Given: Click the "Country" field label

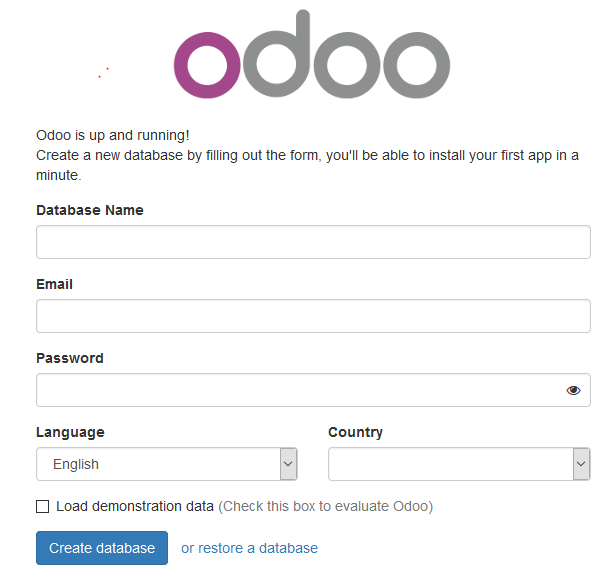Looking at the screenshot, I should [355, 432].
